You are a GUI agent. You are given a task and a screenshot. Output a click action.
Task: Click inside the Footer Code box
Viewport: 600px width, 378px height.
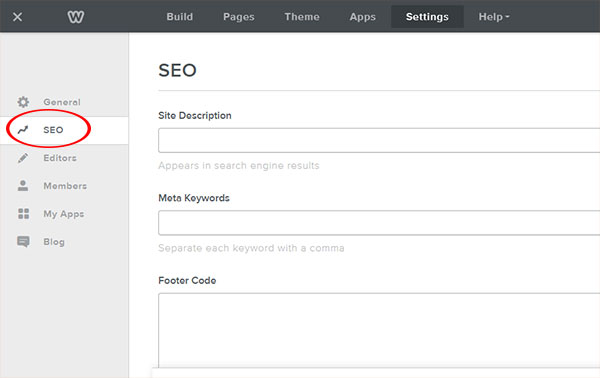(379, 331)
